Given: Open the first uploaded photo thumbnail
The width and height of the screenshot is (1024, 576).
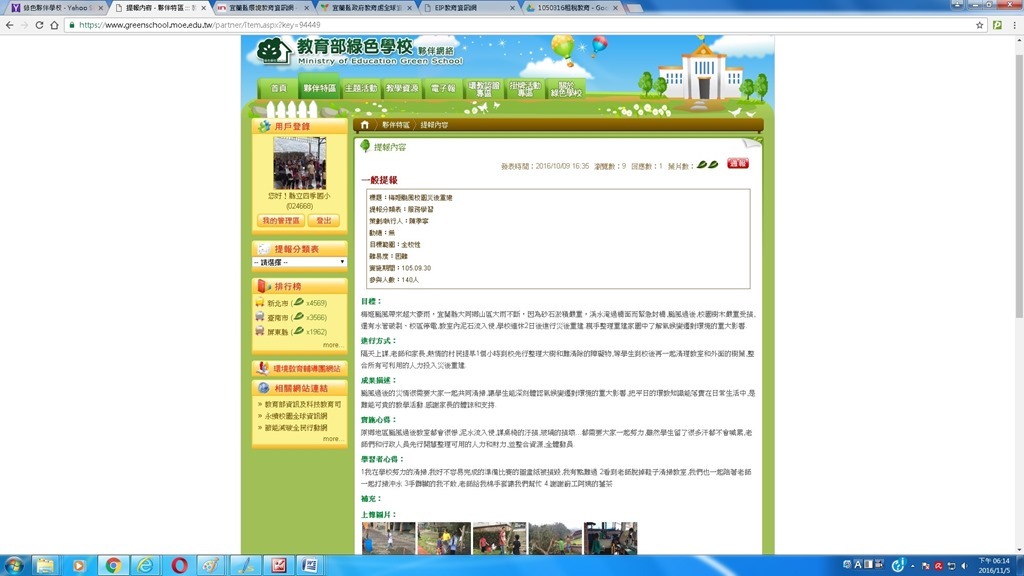Looking at the screenshot, I should click(389, 538).
